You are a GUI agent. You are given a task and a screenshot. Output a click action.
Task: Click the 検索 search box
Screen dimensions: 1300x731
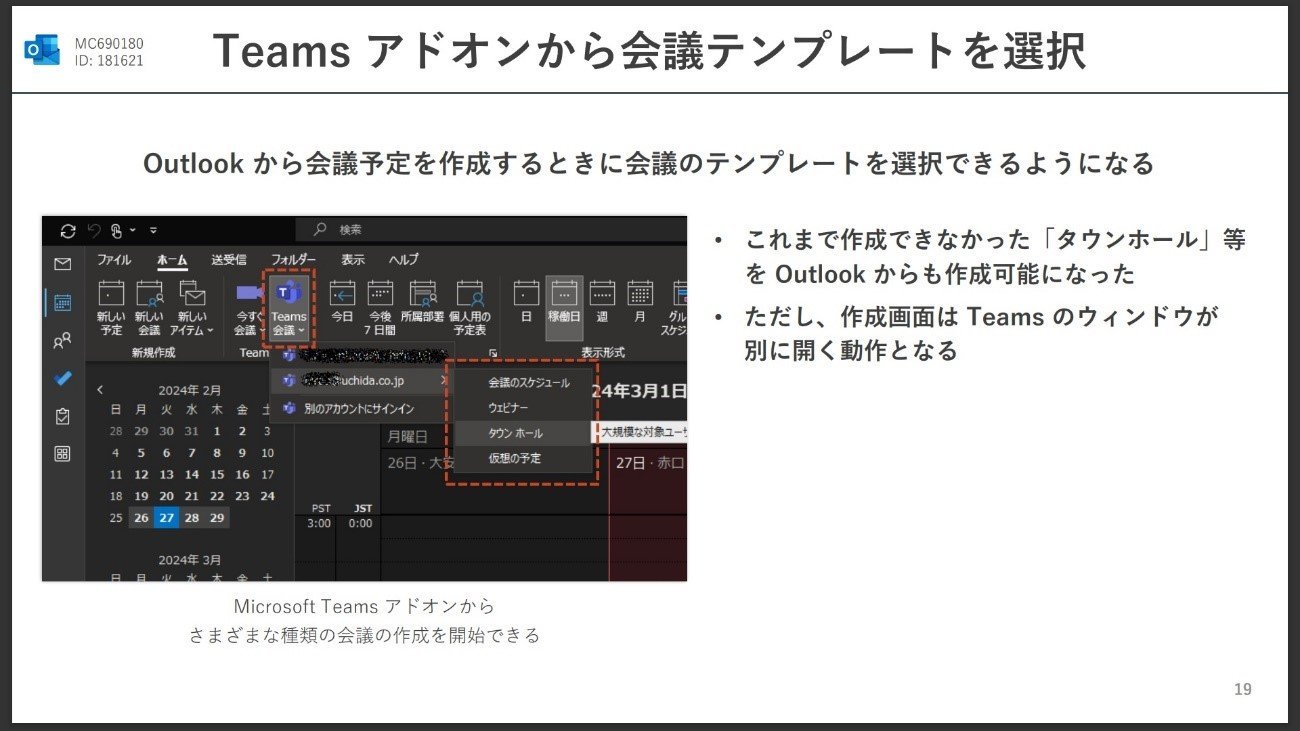coord(491,230)
